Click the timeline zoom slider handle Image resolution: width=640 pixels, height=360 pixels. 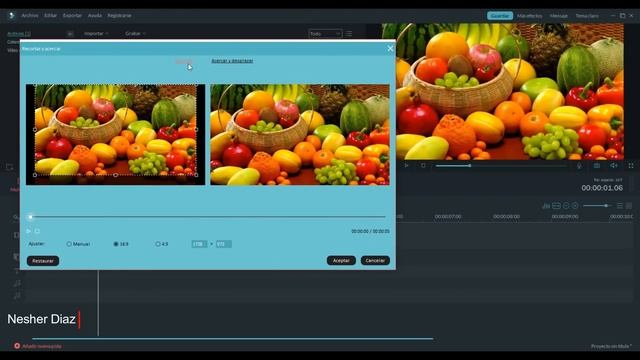coord(606,206)
